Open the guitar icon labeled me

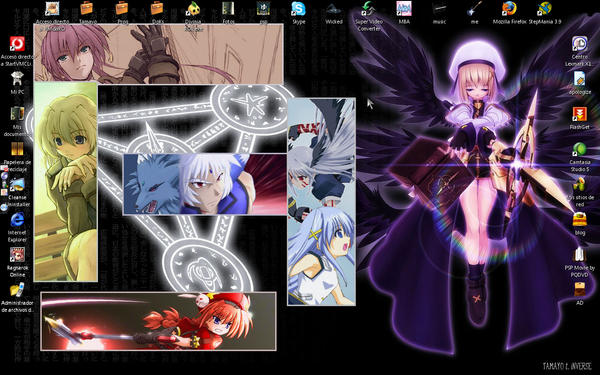[x=474, y=8]
